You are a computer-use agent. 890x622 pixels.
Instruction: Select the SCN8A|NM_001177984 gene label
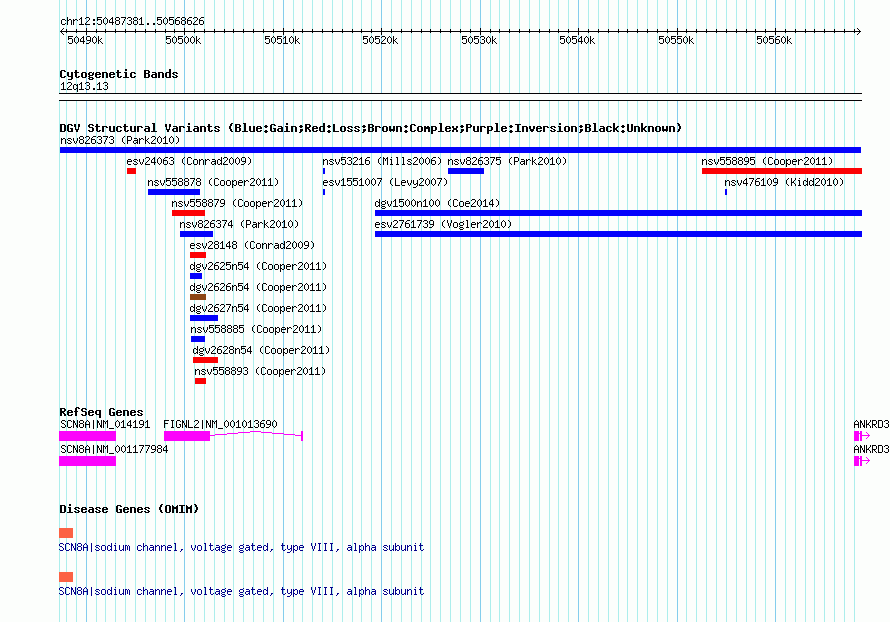114,449
